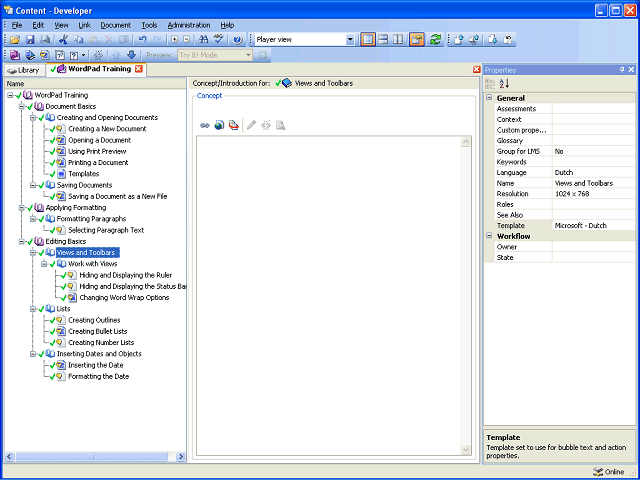
Task: Click the New Topic icon
Action: (x=45, y=55)
